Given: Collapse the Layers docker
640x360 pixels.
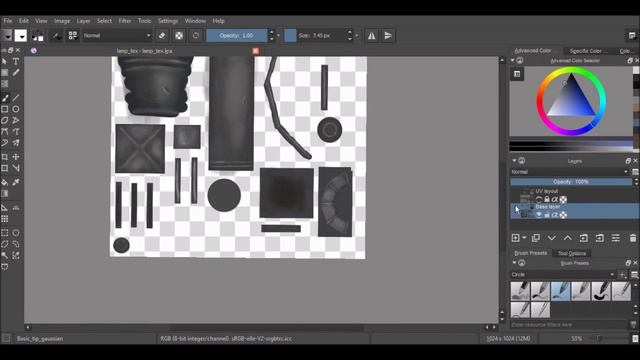Looking at the screenshot, I should 514,161.
